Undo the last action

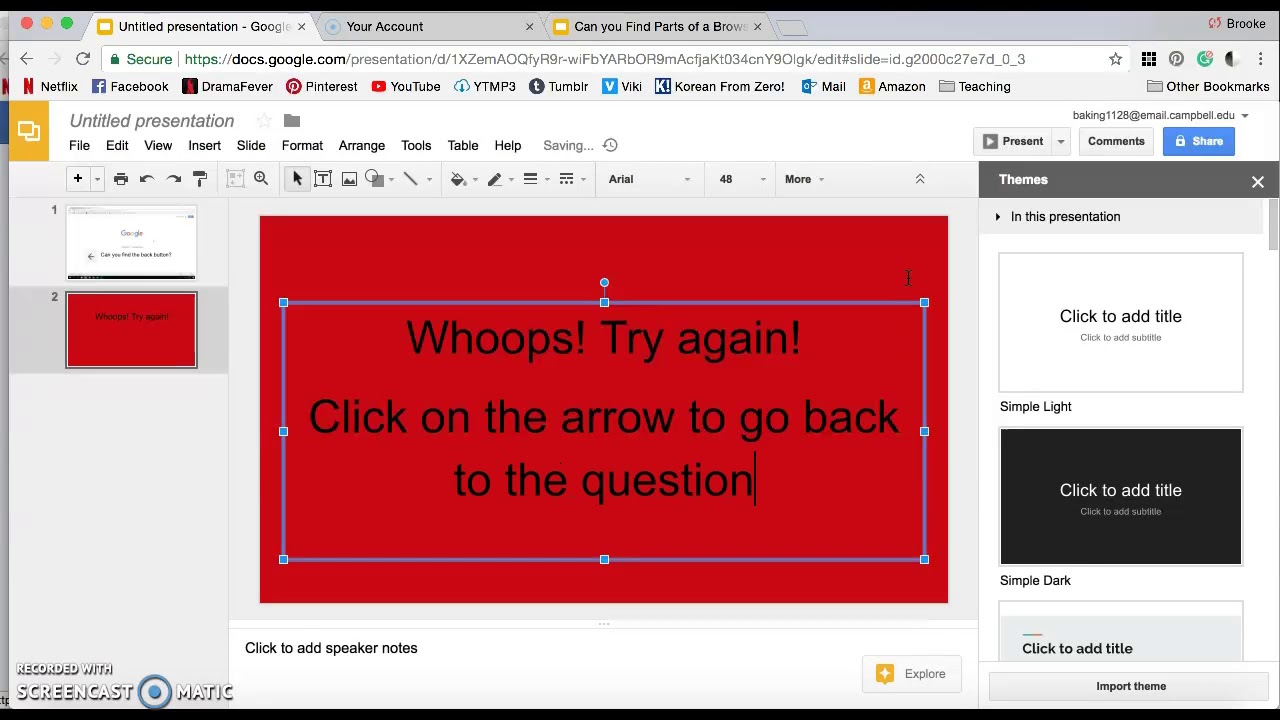(x=147, y=179)
